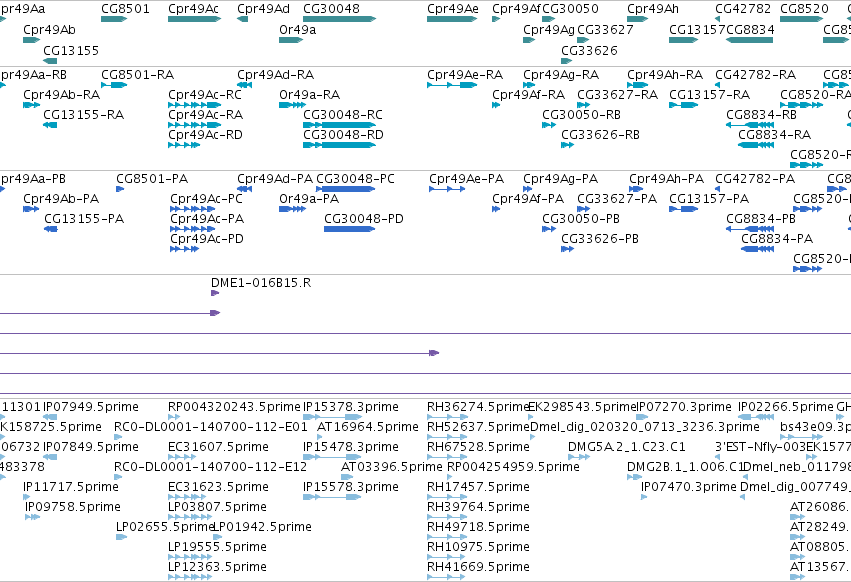The width and height of the screenshot is (851, 582).
Task: Select protein Cpr49Ac-PC
Action: click(x=206, y=199)
